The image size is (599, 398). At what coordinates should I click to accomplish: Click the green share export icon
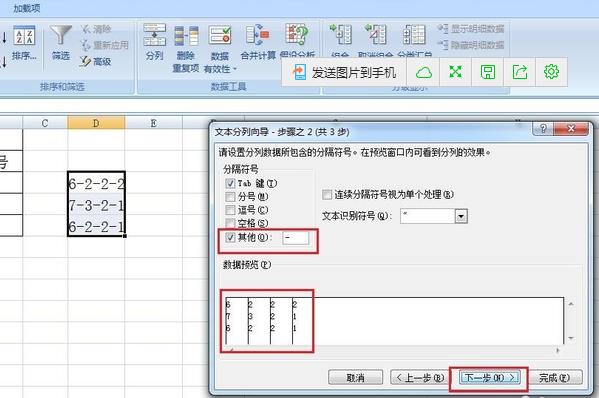click(520, 72)
